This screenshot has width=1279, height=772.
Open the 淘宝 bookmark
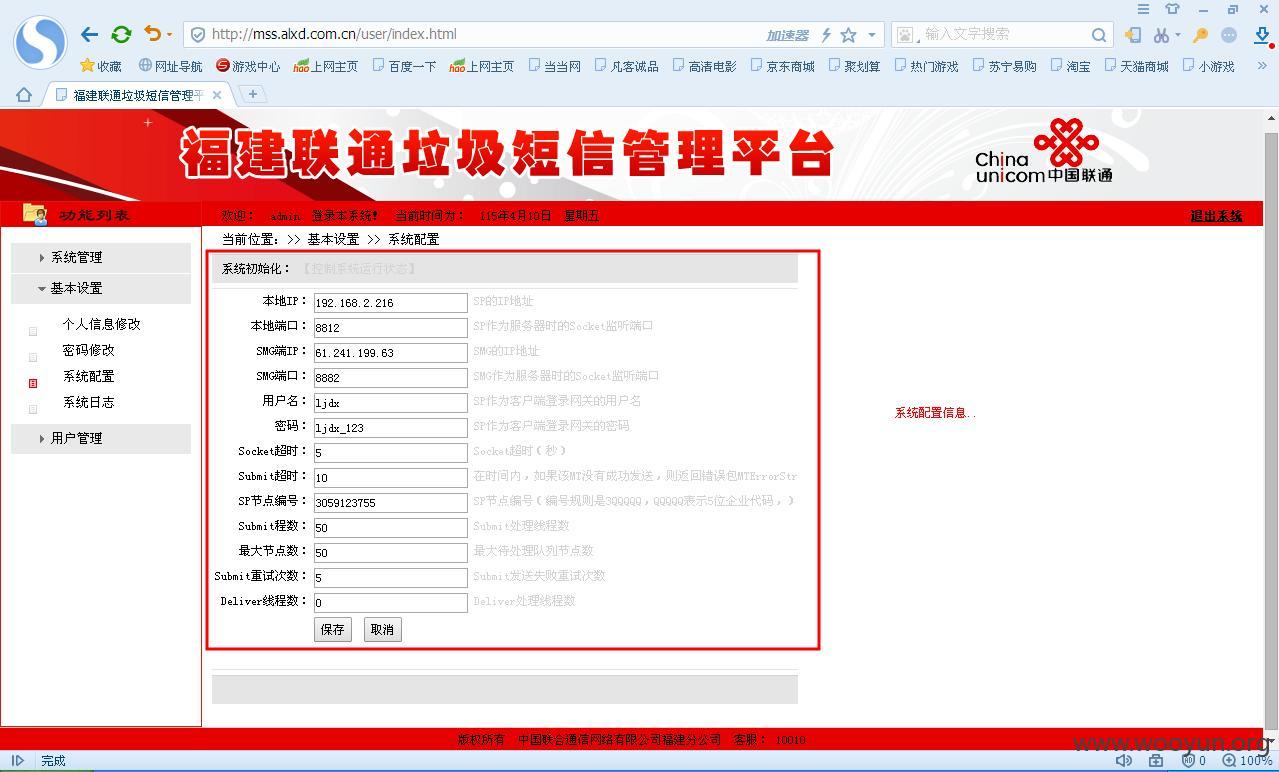click(1070, 66)
